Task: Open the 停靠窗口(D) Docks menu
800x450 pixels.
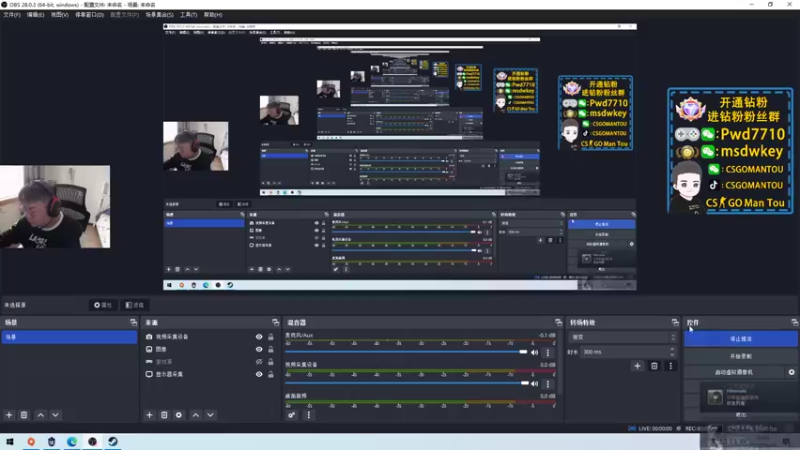Action: point(89,15)
